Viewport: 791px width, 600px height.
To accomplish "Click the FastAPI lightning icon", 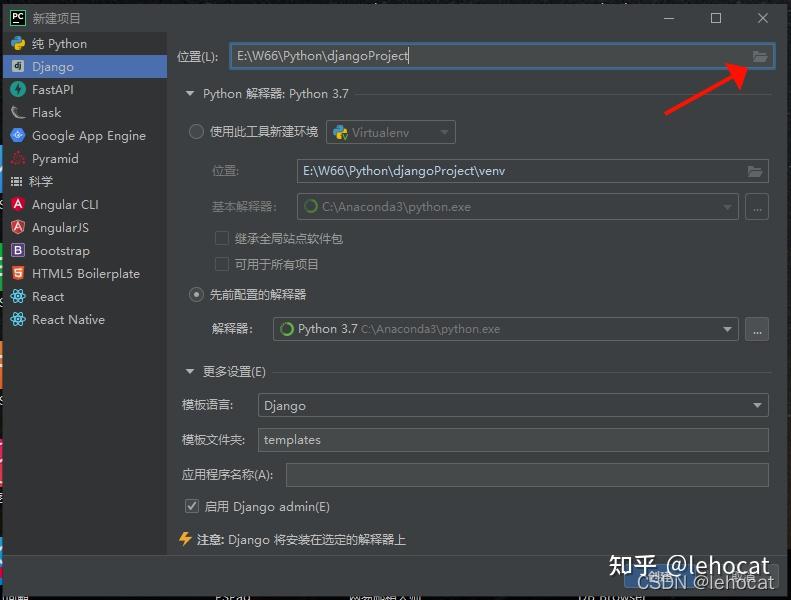I will [x=18, y=89].
